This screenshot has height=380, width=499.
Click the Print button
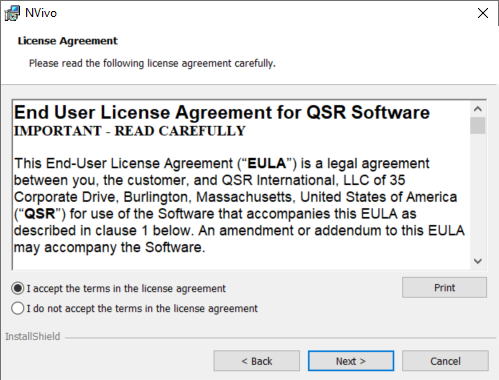tap(444, 288)
